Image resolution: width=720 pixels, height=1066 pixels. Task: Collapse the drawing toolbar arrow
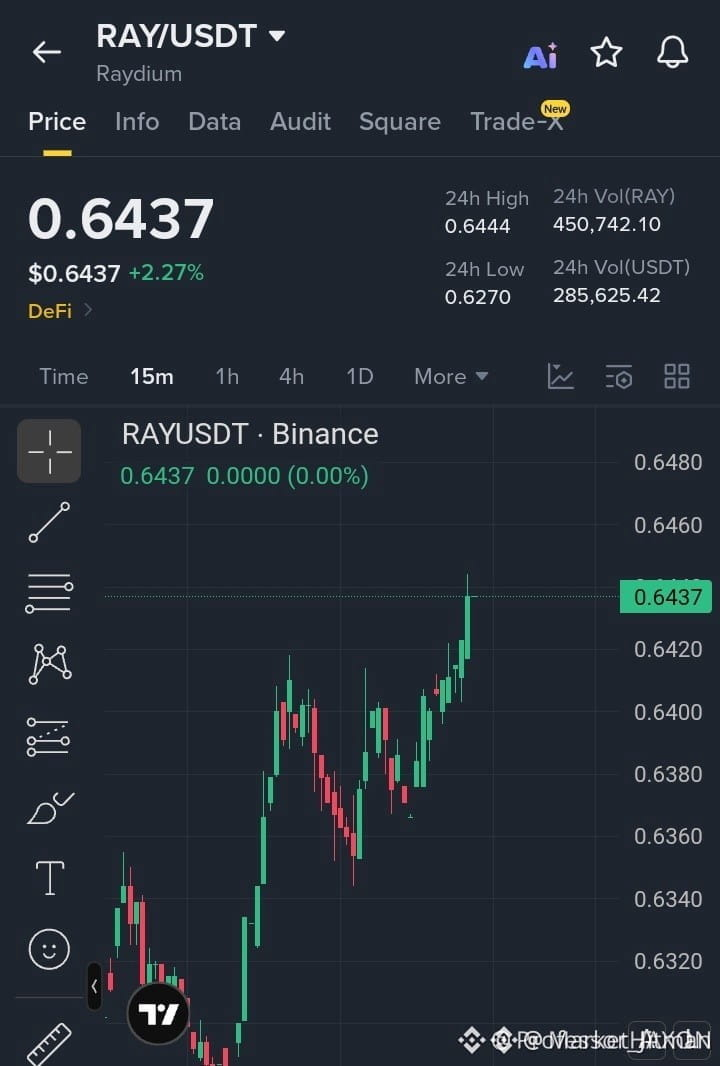coord(95,986)
